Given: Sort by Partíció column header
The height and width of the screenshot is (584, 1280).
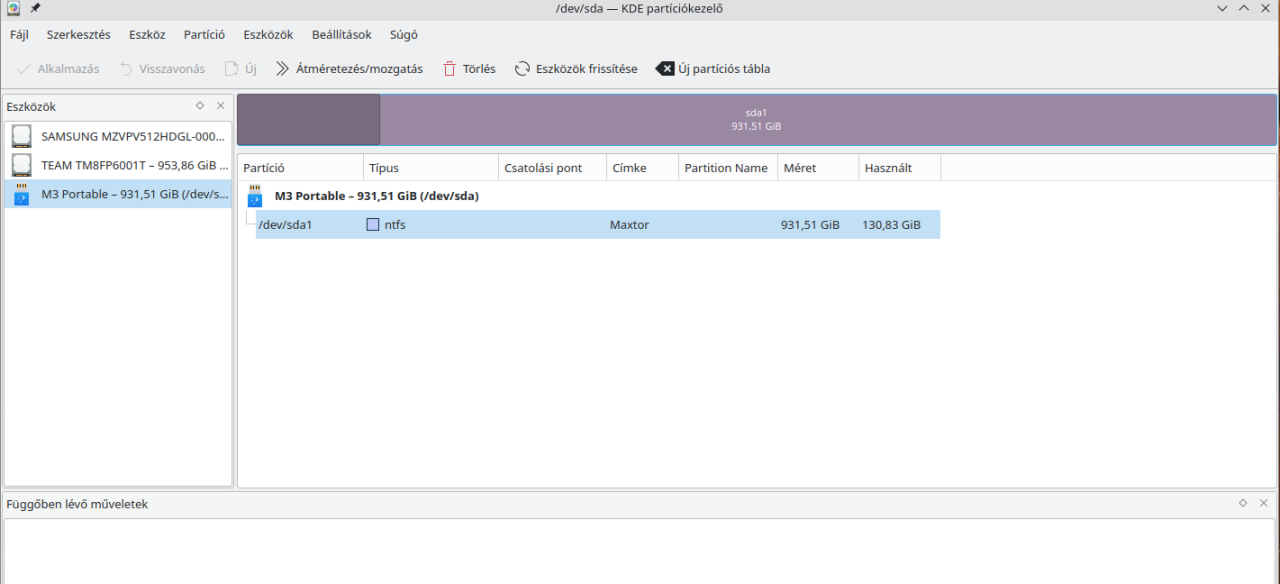Looking at the screenshot, I should point(301,168).
